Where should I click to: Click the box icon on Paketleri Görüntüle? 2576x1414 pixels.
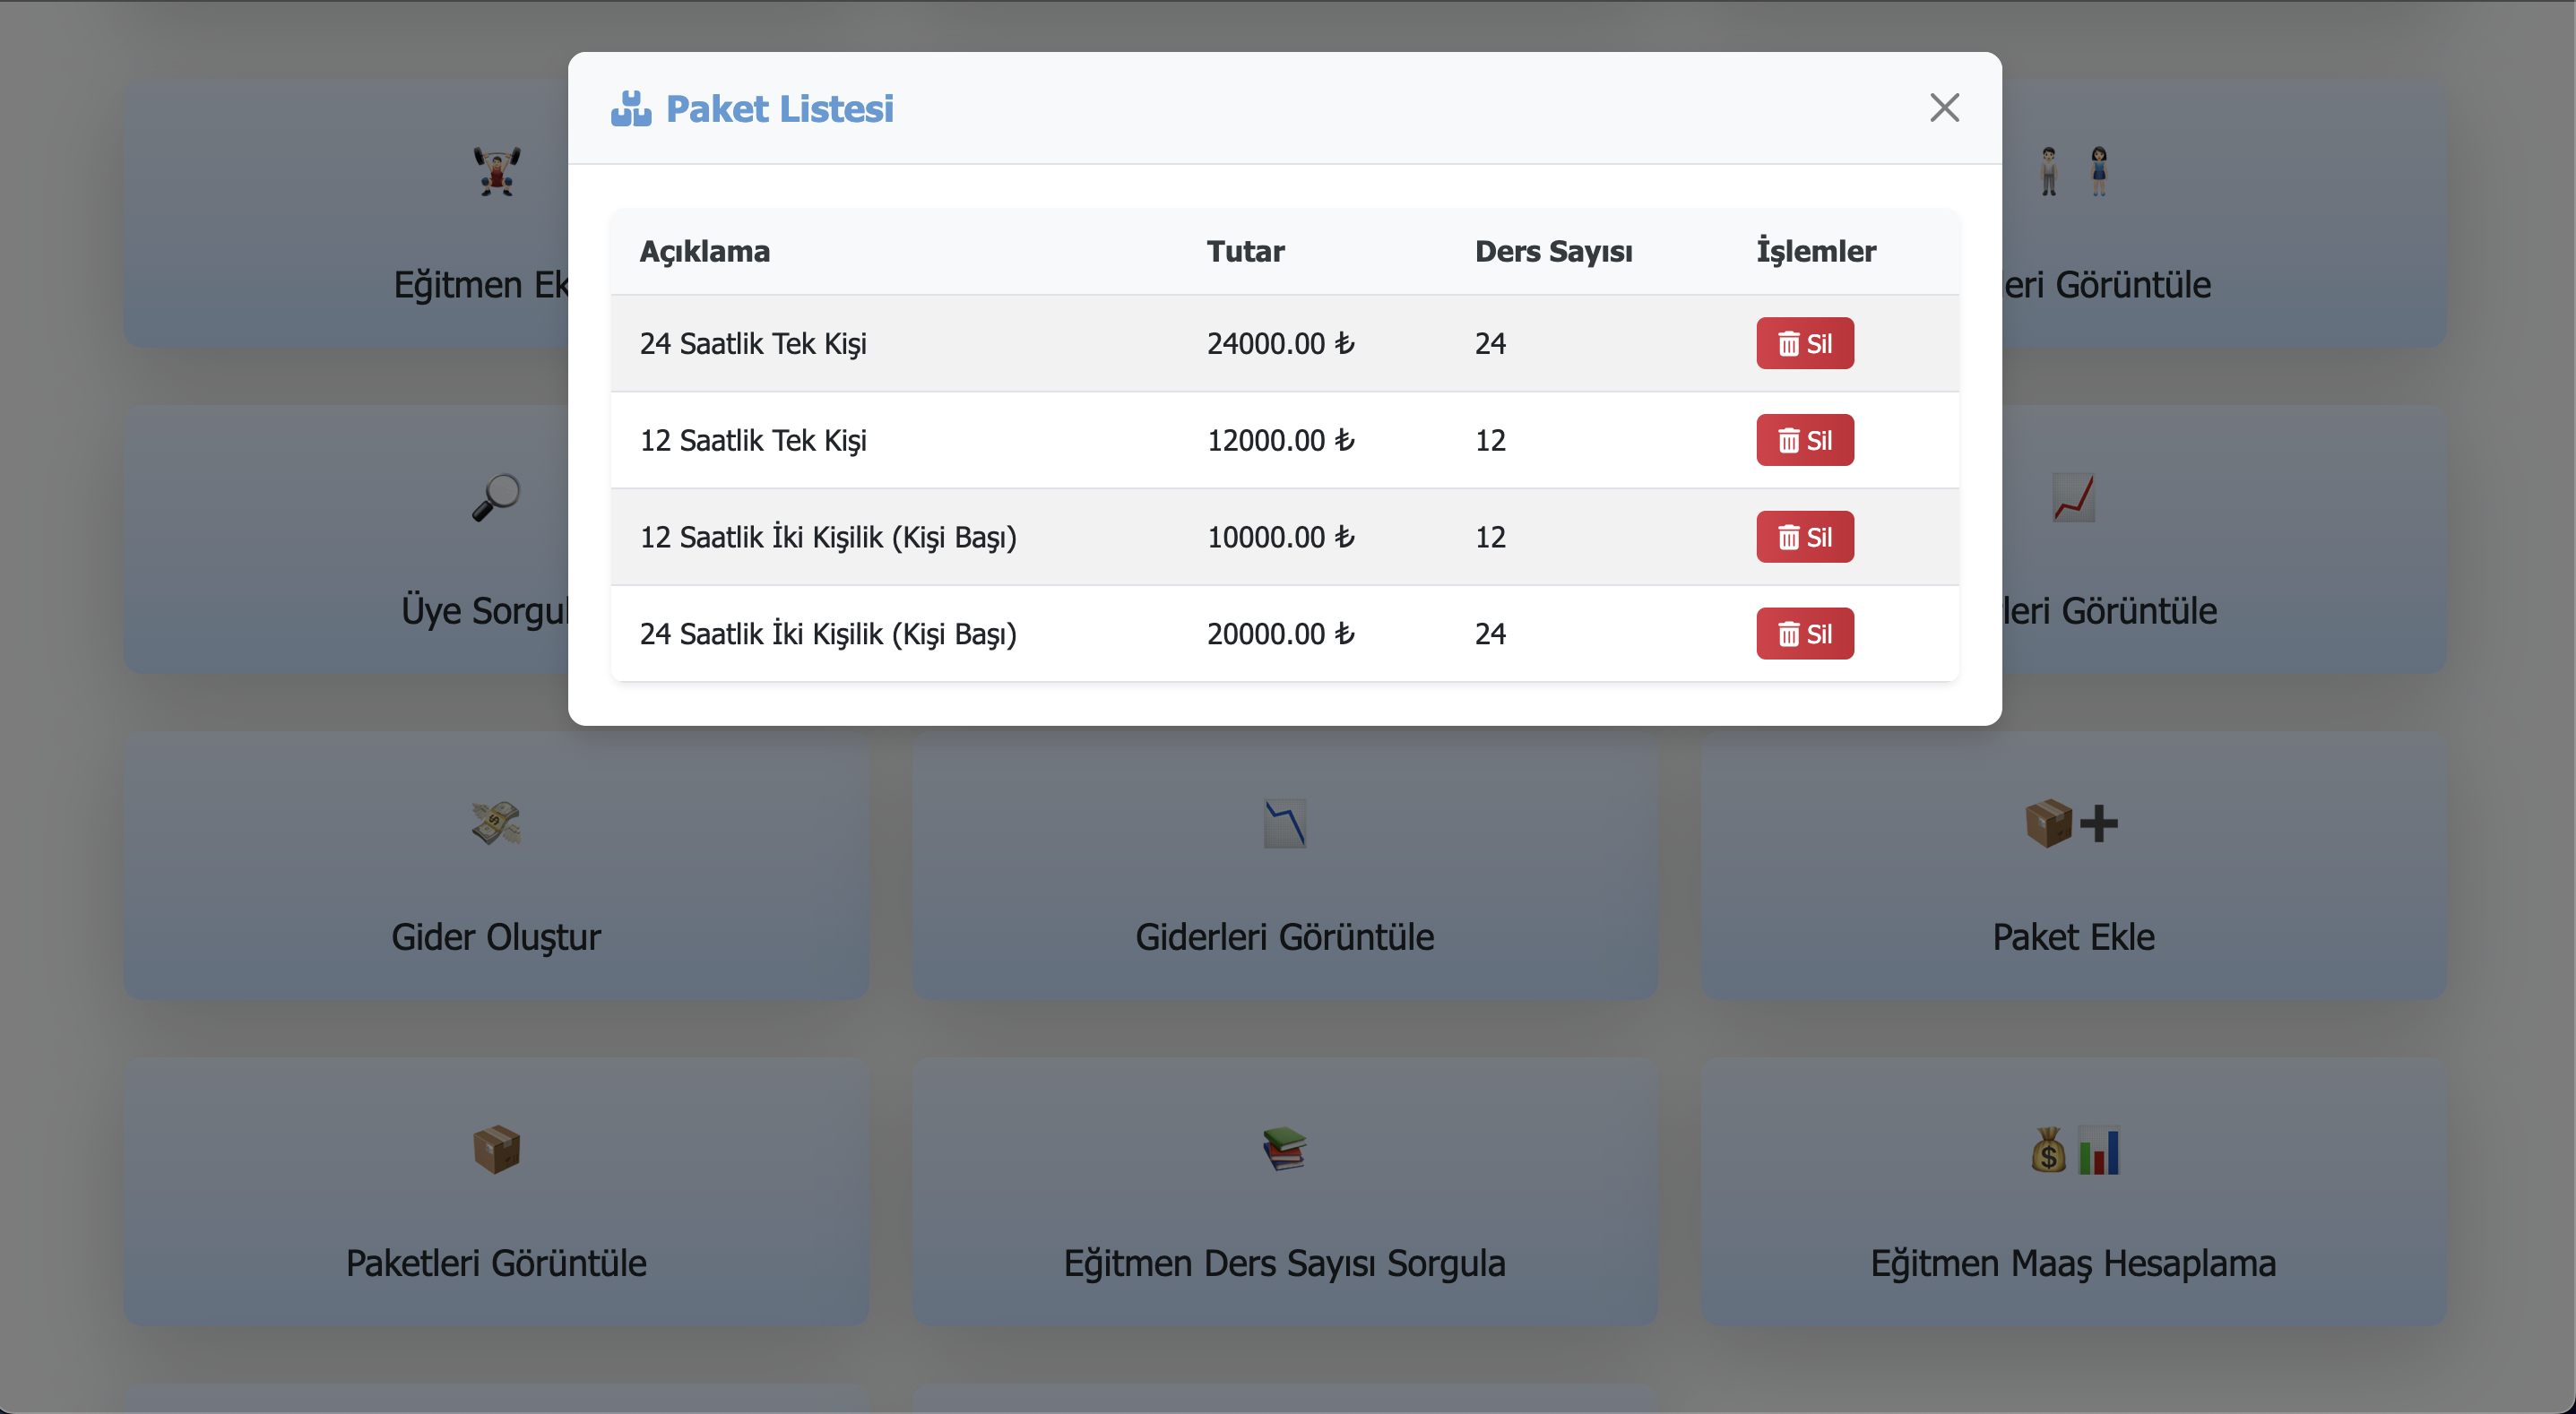[x=496, y=1149]
